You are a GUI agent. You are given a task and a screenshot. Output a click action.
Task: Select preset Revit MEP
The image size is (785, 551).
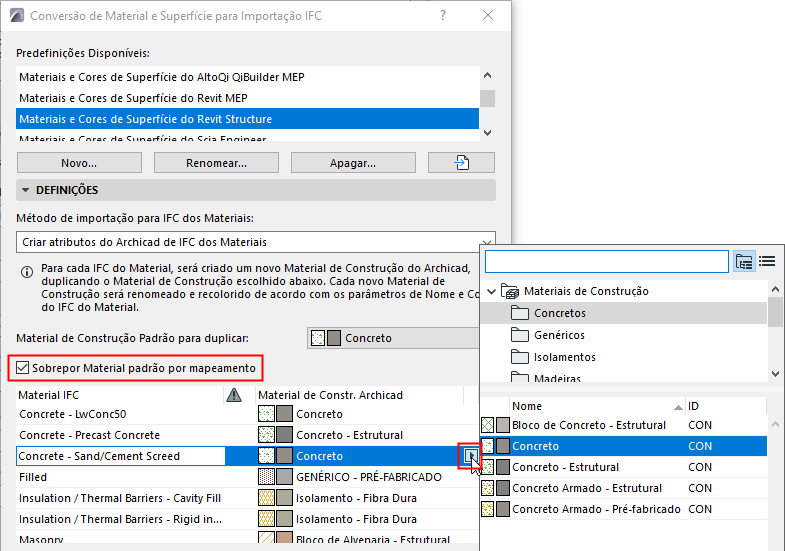click(x=247, y=98)
